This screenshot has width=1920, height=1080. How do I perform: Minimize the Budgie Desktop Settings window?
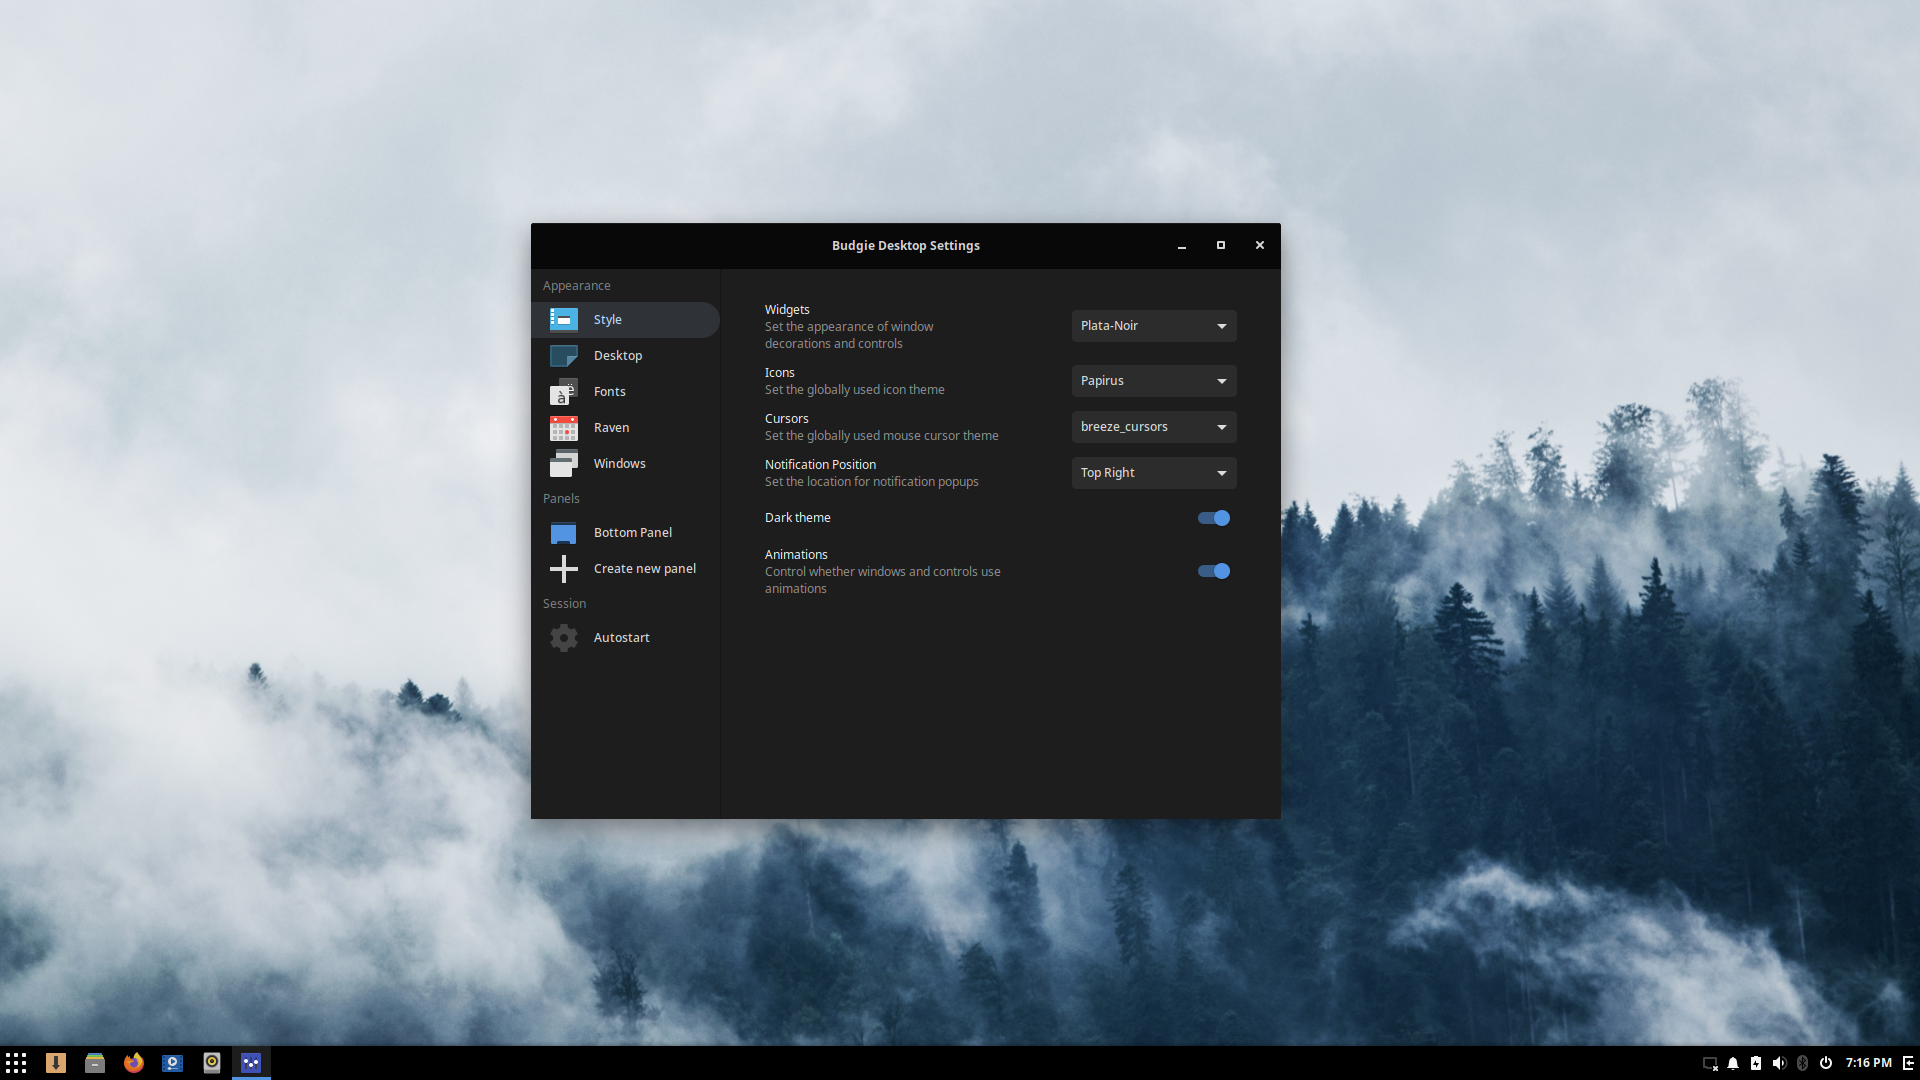(1182, 246)
